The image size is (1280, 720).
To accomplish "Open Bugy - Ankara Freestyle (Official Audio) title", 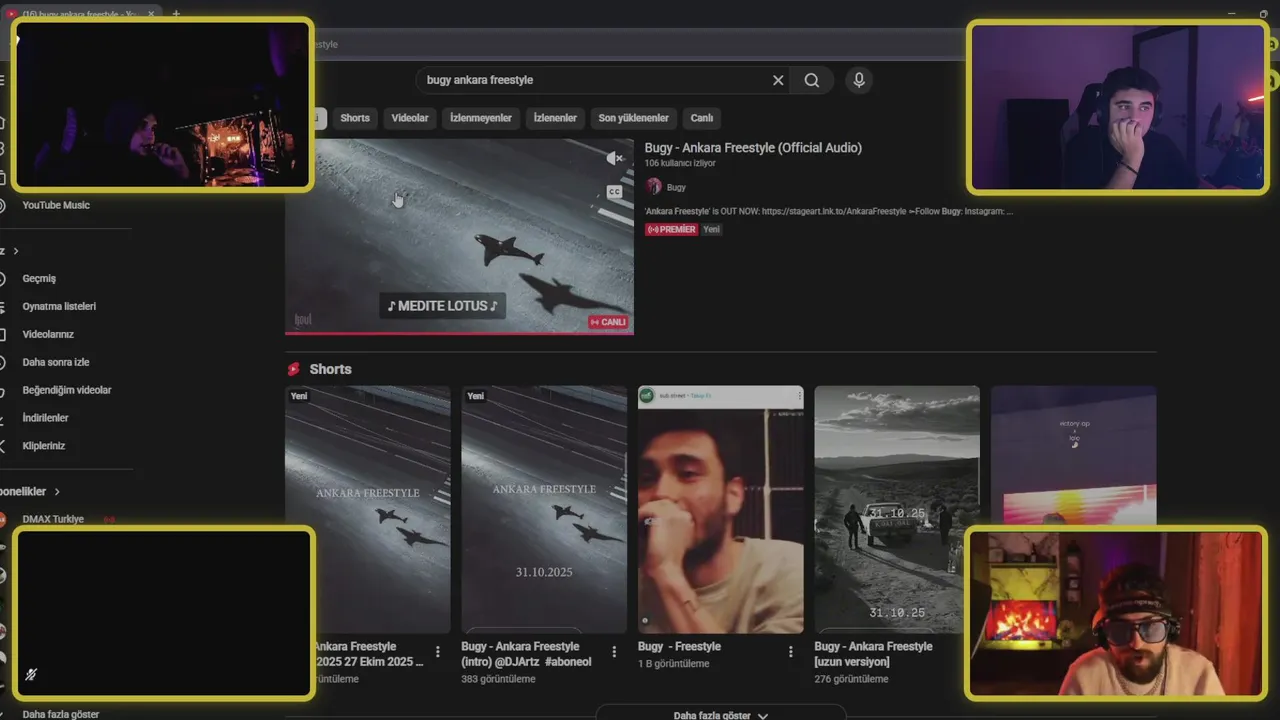I will [753, 148].
